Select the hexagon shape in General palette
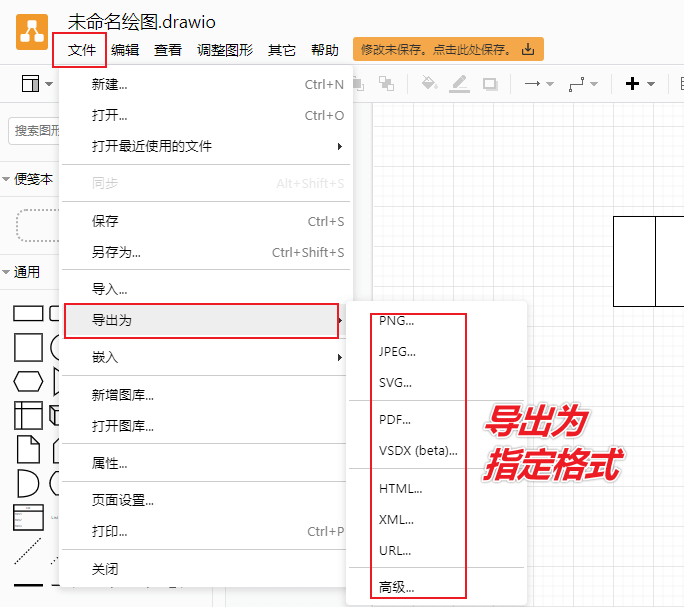Screen dimensions: 684x607 (x=28, y=381)
